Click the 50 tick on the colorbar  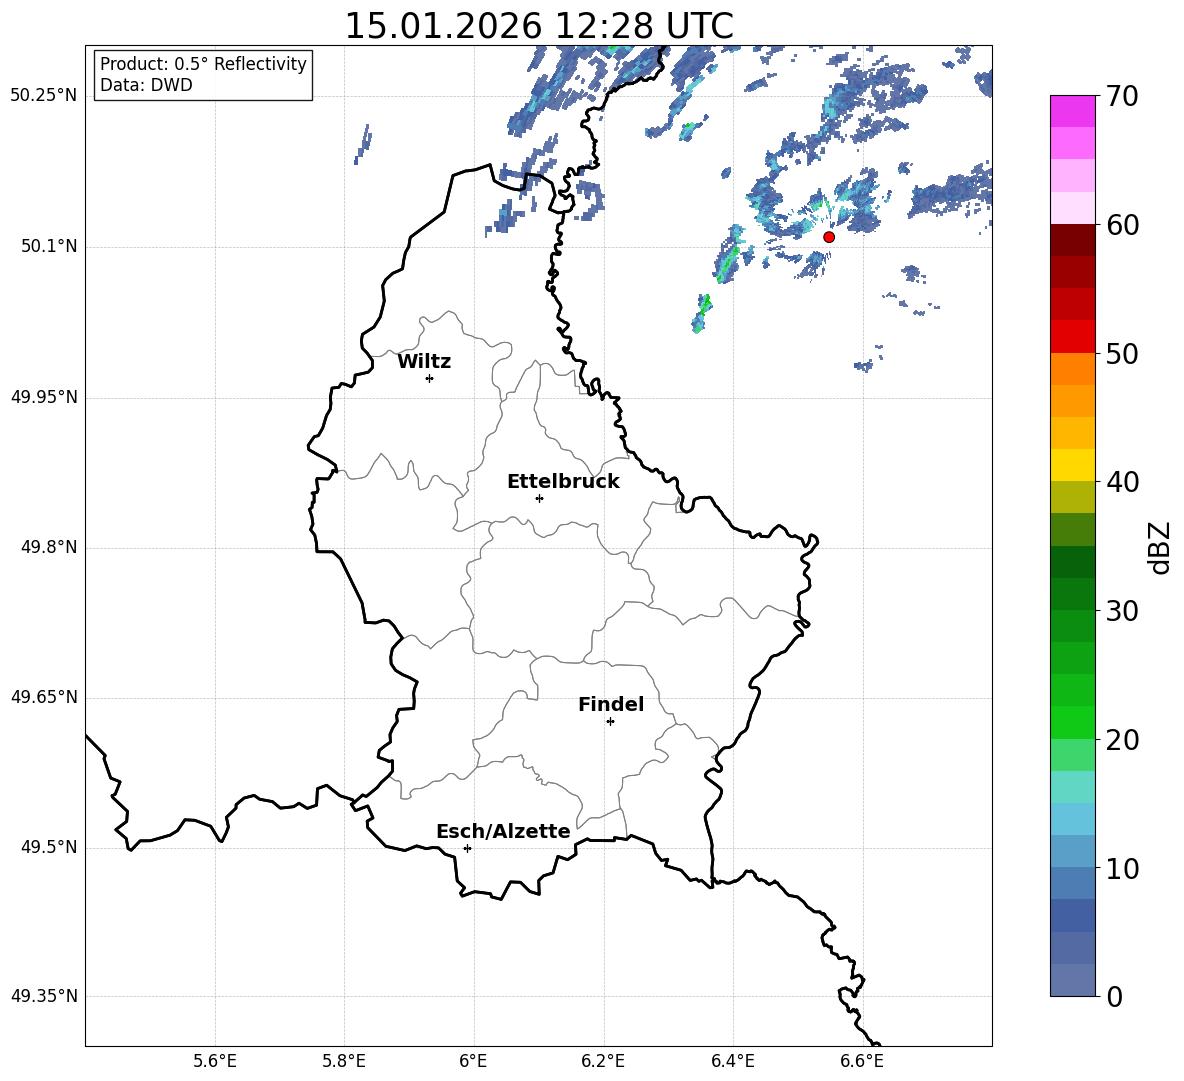pyautogui.click(x=1121, y=353)
